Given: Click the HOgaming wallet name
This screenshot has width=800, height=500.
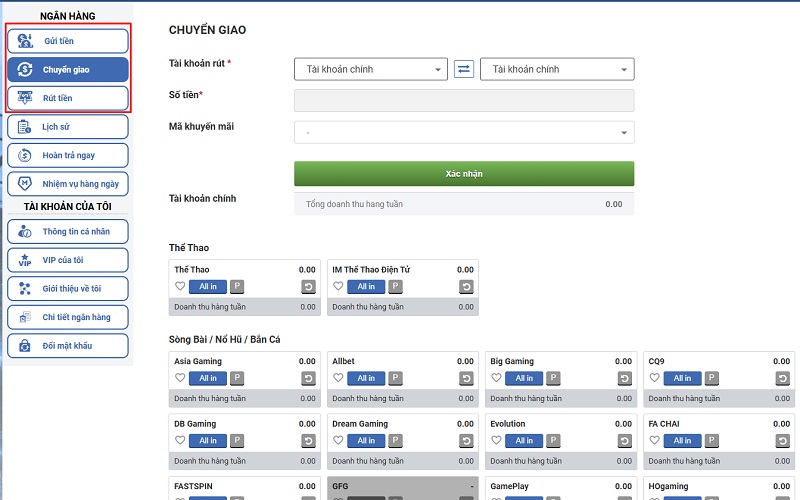Looking at the screenshot, I should pyautogui.click(x=668, y=486).
